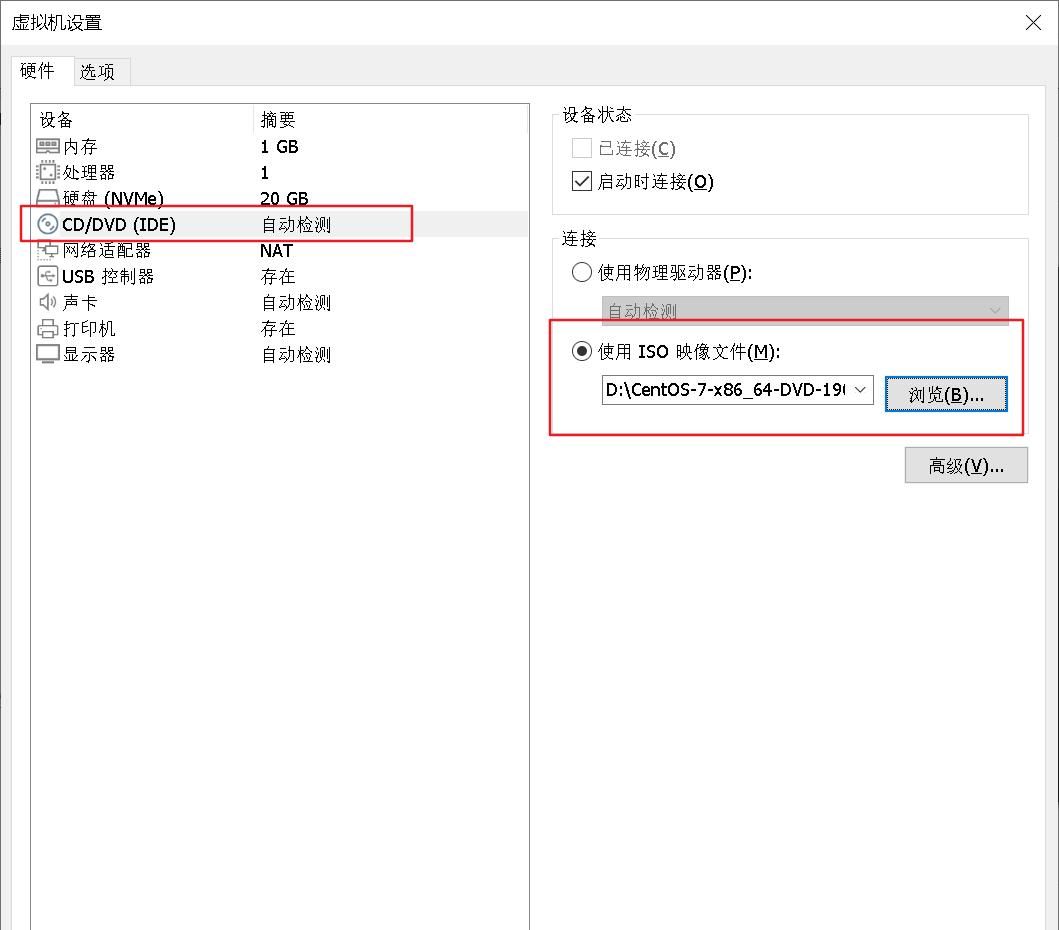Screen dimensions: 1059x930
Task: Click the 浏览(B) browse button
Action: click(946, 393)
